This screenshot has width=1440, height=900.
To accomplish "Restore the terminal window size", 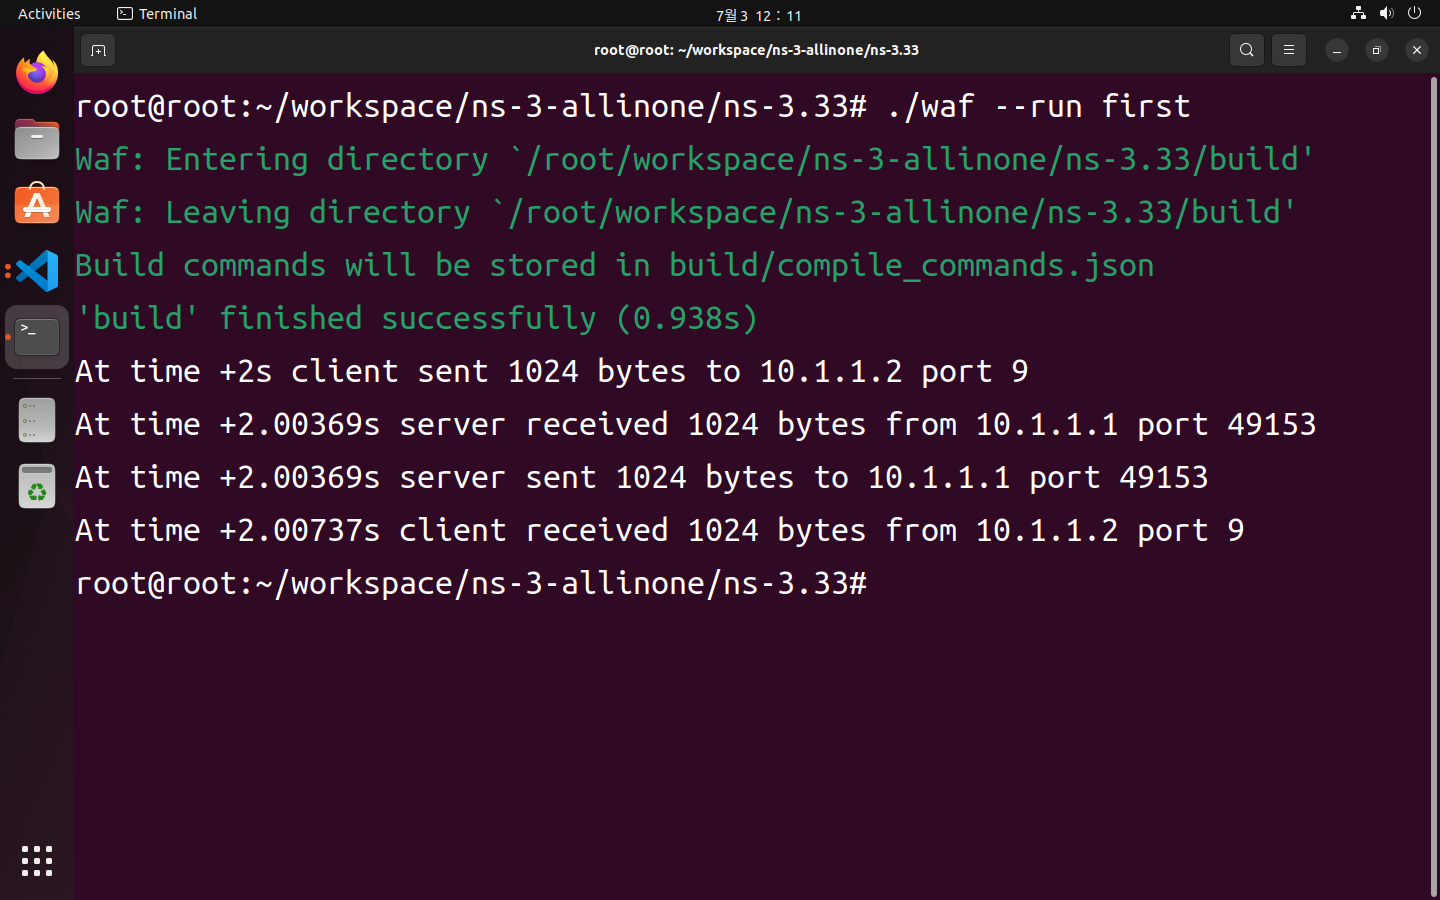I will [x=1376, y=50].
